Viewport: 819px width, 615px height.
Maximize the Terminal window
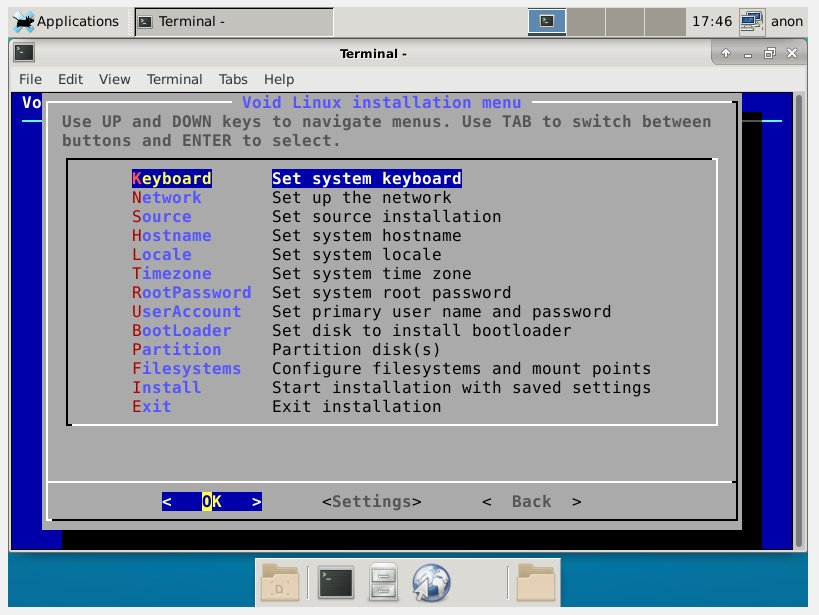point(769,53)
